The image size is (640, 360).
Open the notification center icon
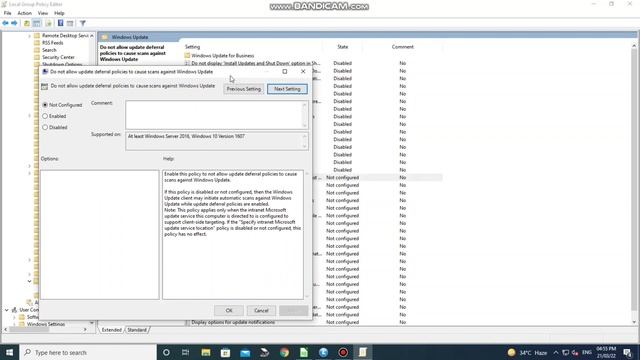click(x=628, y=352)
